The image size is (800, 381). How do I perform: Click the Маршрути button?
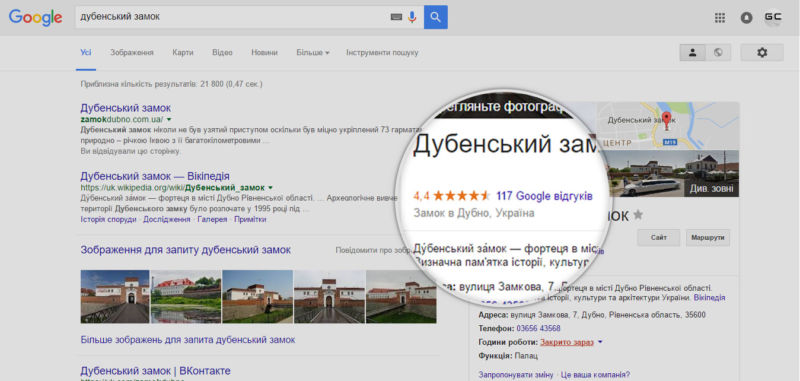point(708,237)
